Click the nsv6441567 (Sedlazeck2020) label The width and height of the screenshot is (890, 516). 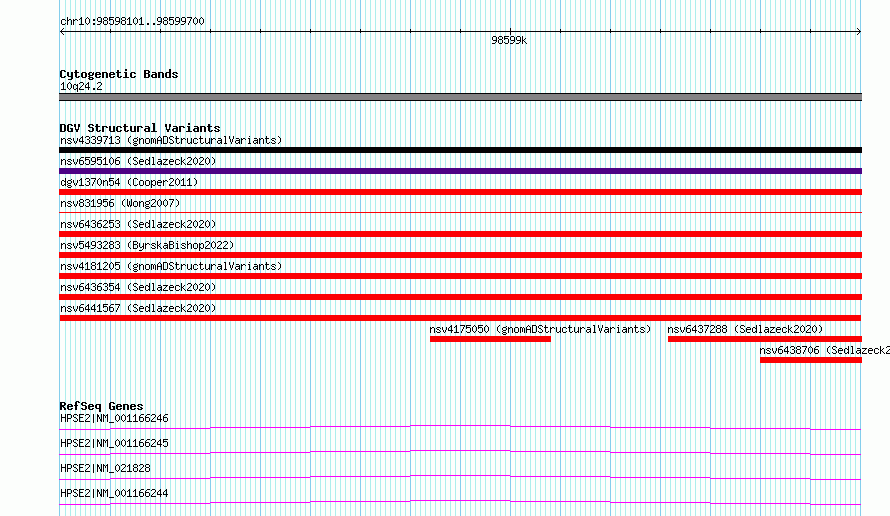tap(138, 308)
